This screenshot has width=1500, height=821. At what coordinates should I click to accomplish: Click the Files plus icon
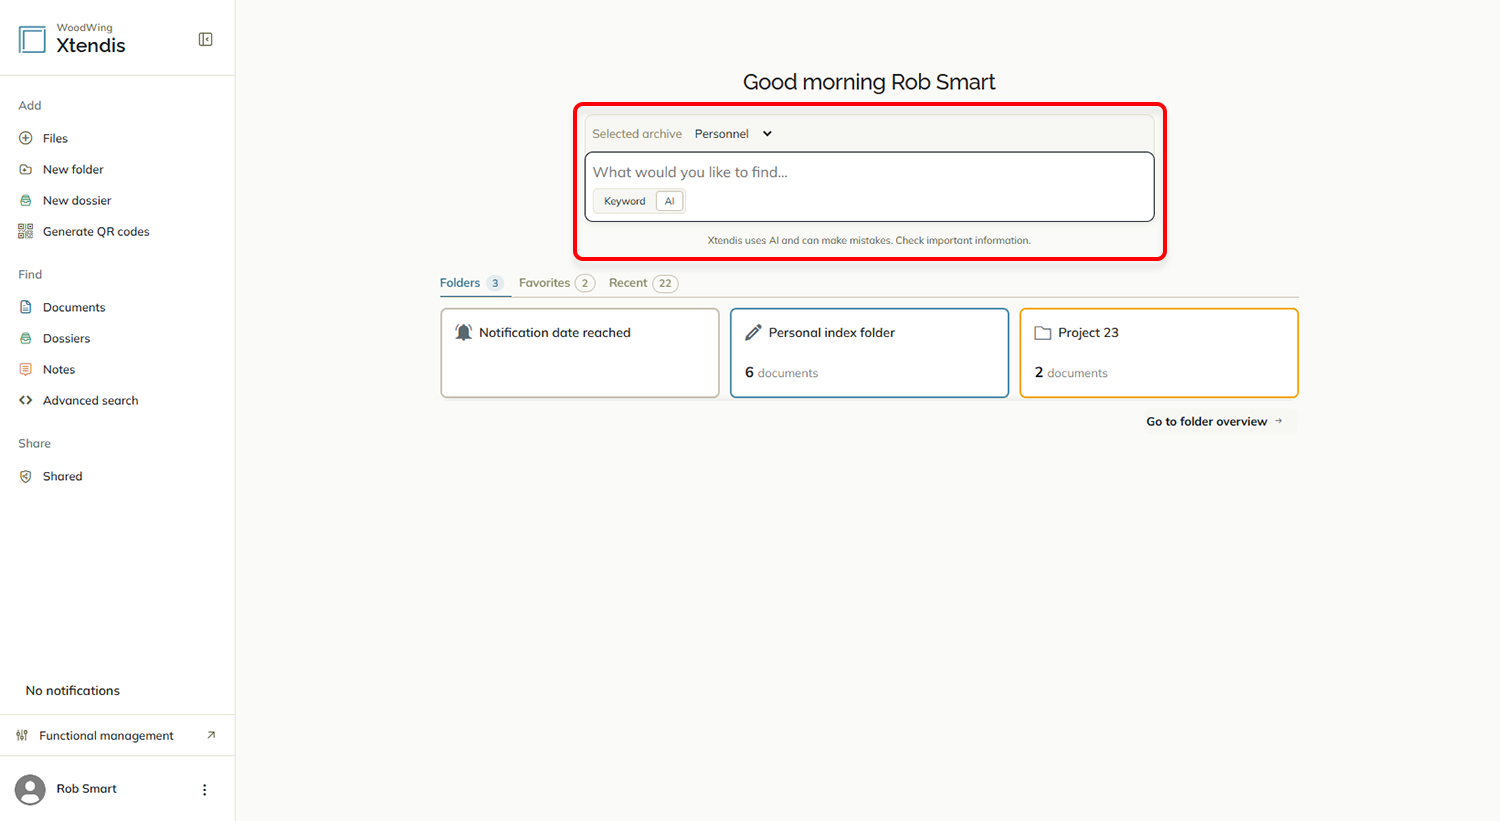26,138
